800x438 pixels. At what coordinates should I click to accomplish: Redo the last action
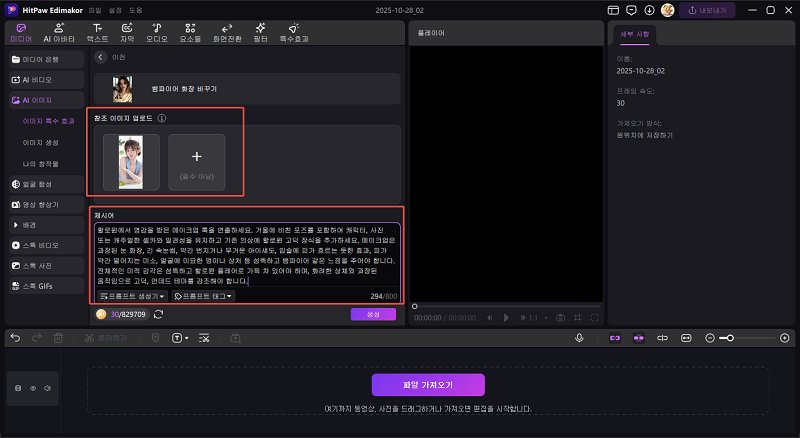click(37, 338)
